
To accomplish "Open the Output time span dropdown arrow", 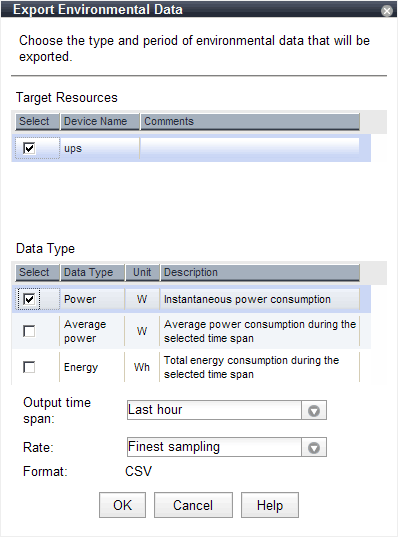I will click(x=314, y=410).
